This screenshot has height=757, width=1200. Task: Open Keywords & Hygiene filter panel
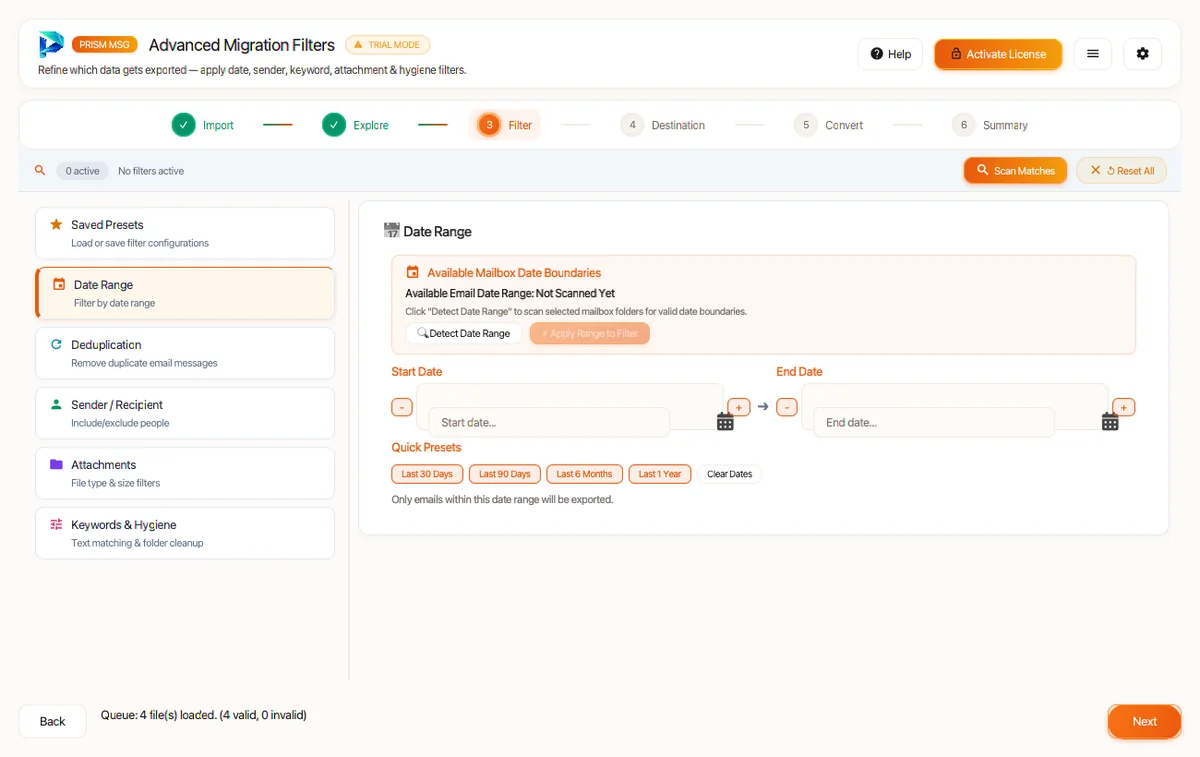coord(185,533)
